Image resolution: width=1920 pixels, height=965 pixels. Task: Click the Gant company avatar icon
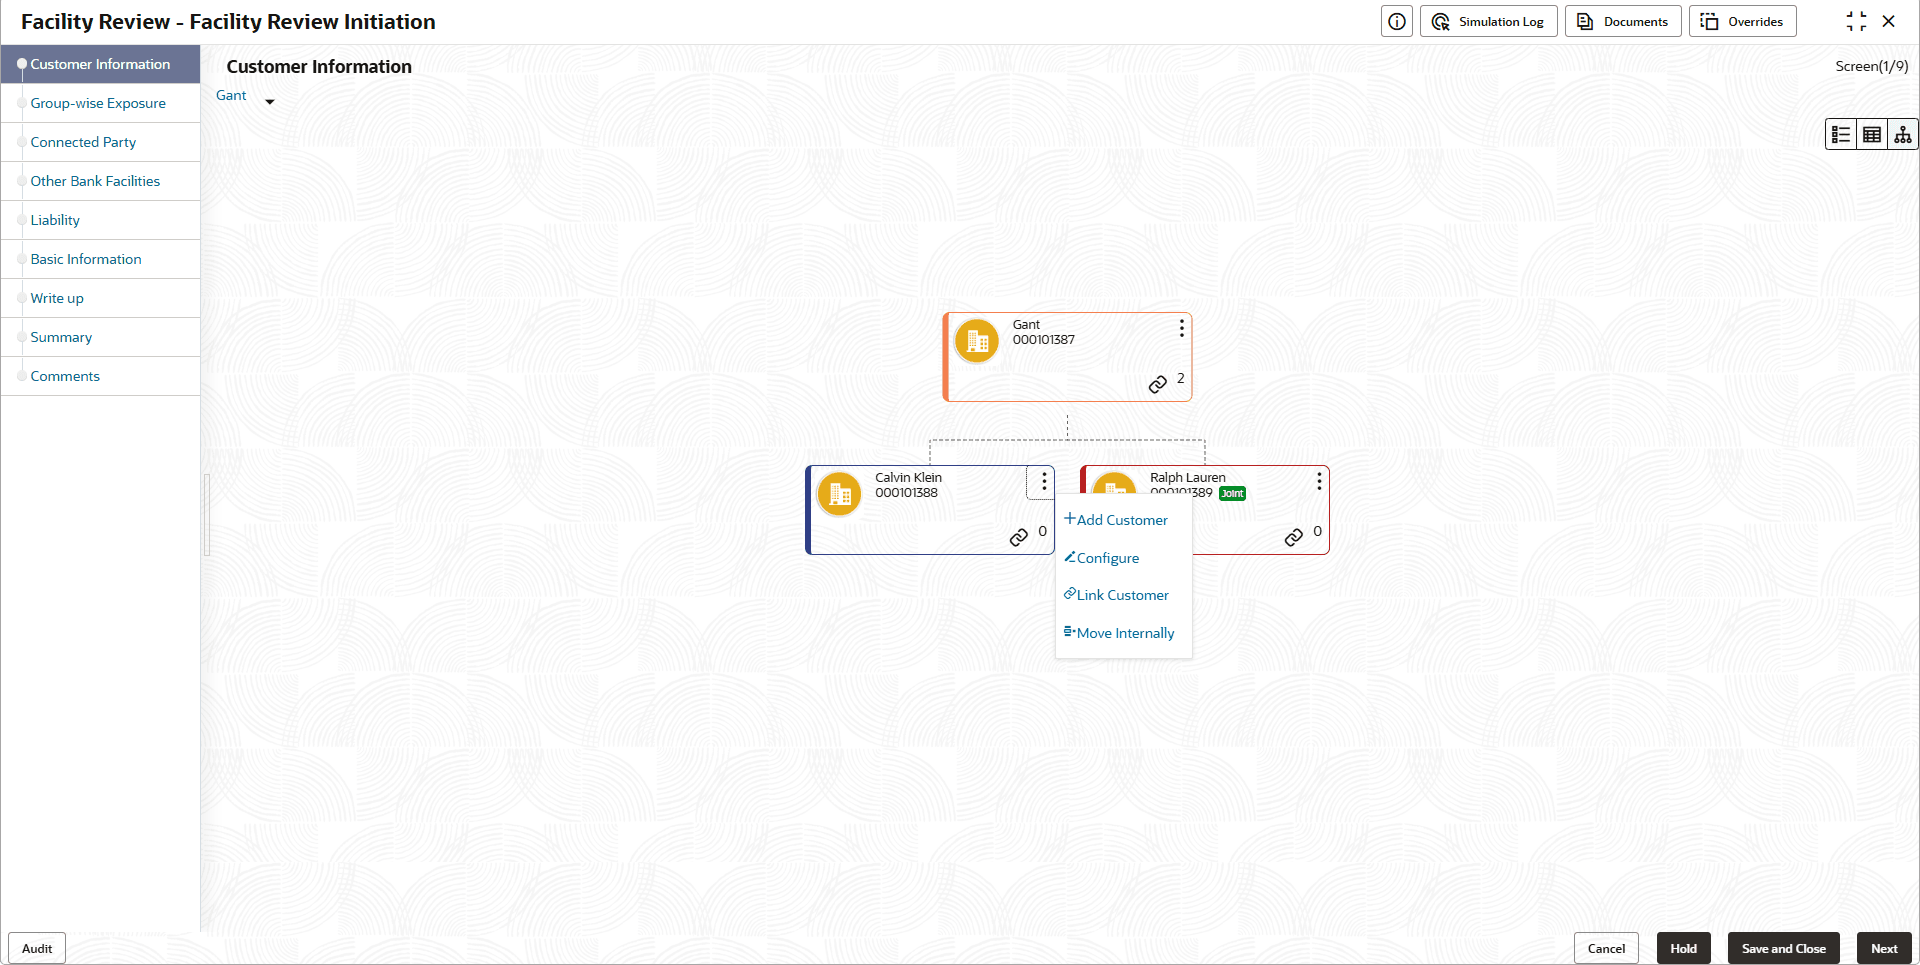[977, 341]
